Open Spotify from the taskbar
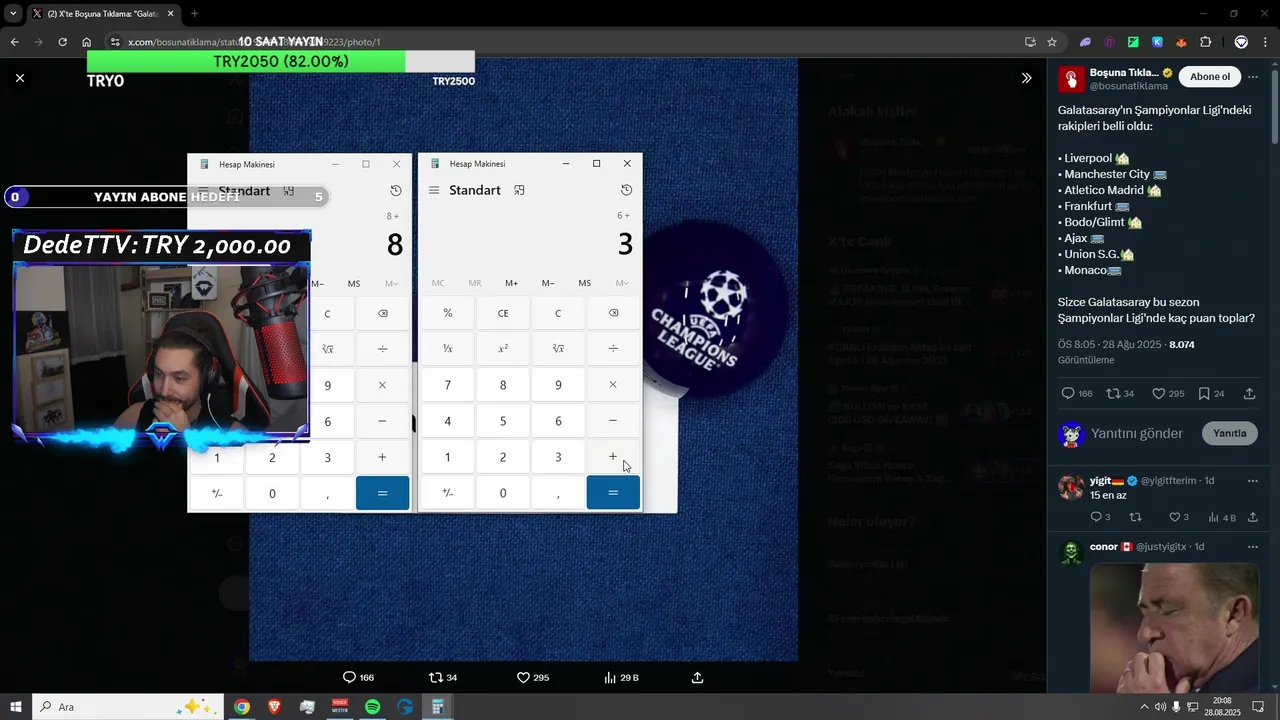This screenshot has height=720, width=1280. [x=372, y=707]
